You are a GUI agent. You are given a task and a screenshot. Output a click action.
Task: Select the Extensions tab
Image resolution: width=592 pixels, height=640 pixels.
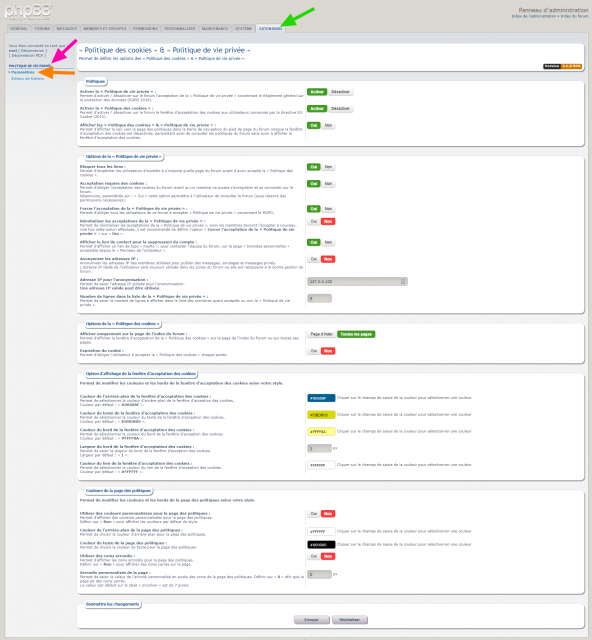click(270, 29)
